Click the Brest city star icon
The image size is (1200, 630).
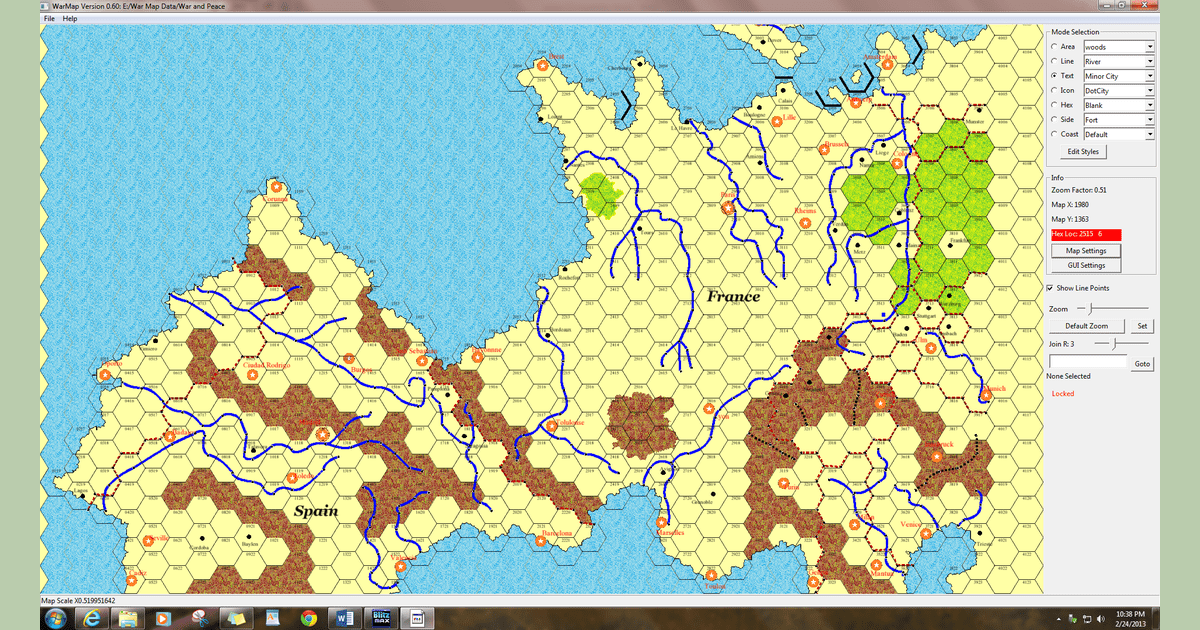[x=542, y=65]
